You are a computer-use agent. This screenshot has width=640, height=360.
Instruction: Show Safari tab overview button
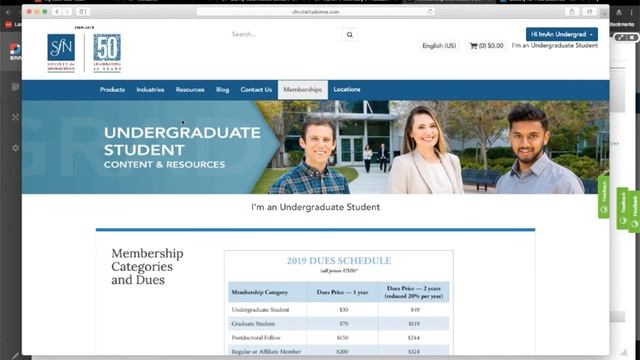[589, 12]
